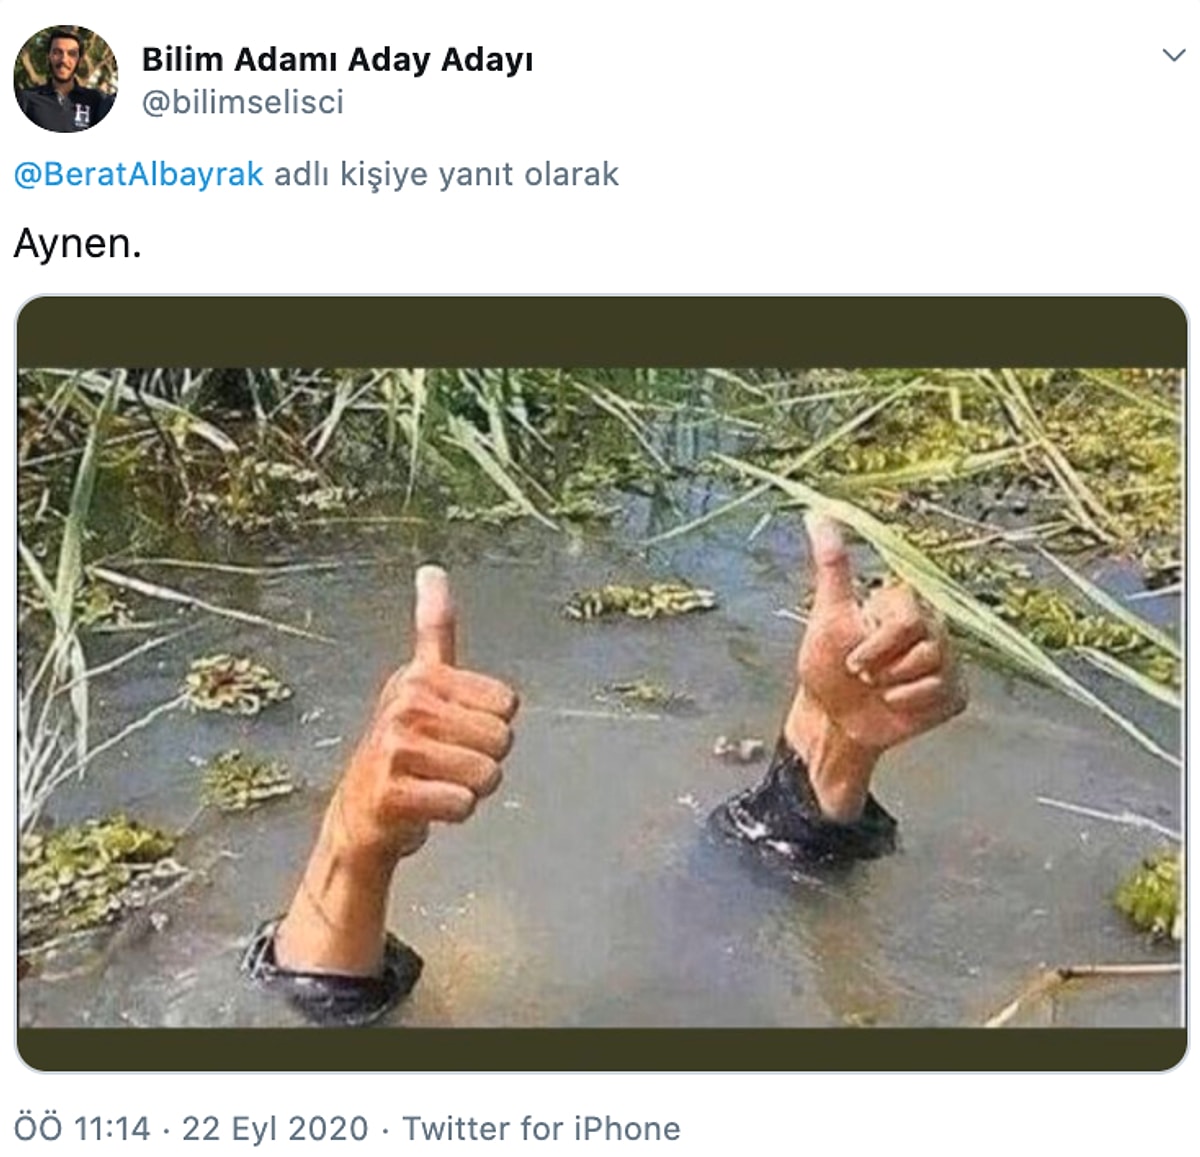The height and width of the screenshot is (1157, 1200).
Task: Open the Twitter for iPhone source link
Action: 541,1128
